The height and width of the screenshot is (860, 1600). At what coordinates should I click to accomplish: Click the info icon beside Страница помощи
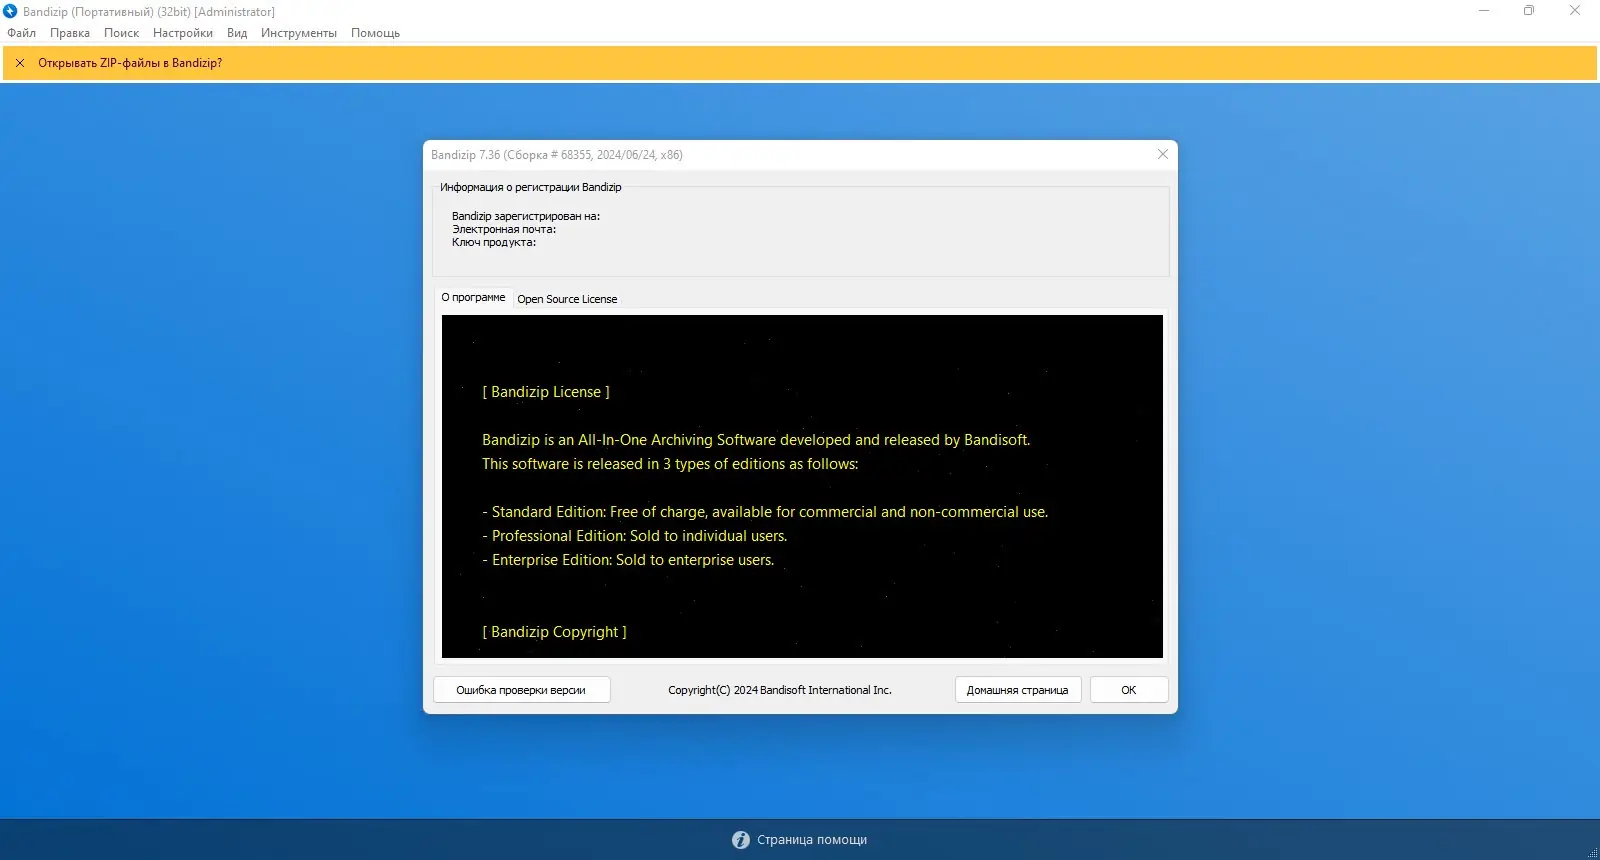click(x=741, y=840)
